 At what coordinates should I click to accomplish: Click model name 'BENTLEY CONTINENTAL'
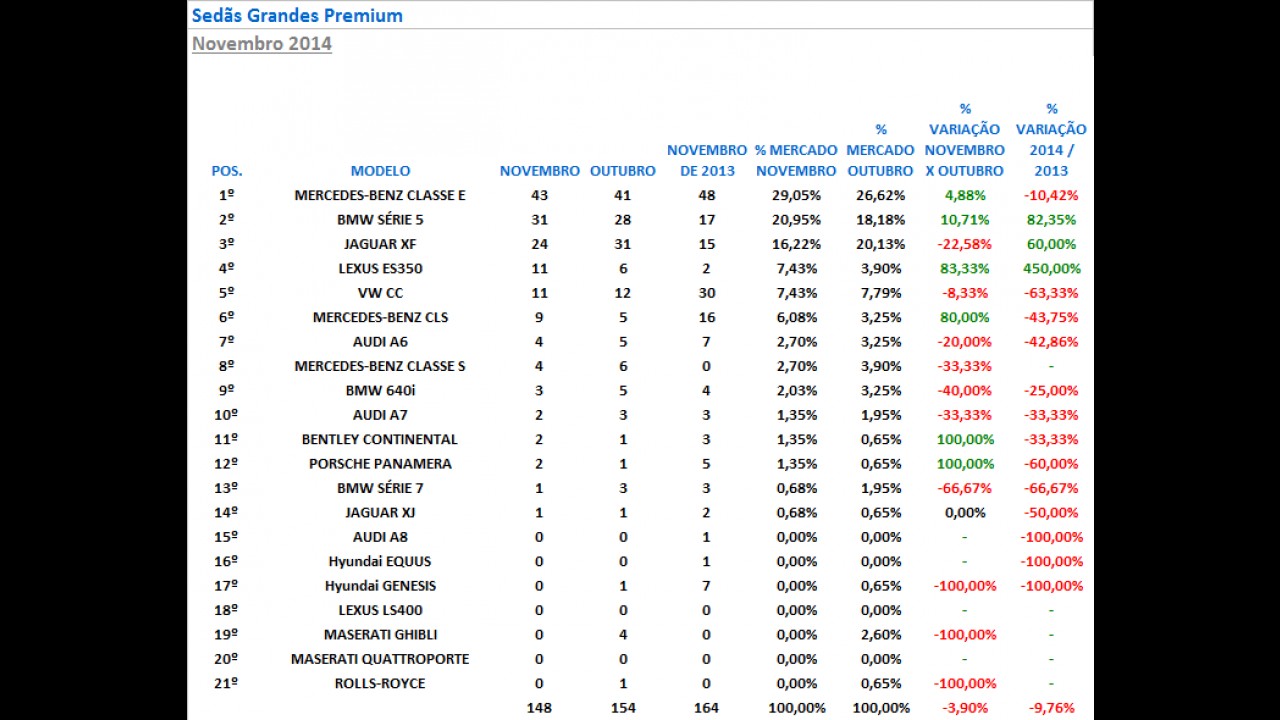(x=380, y=439)
